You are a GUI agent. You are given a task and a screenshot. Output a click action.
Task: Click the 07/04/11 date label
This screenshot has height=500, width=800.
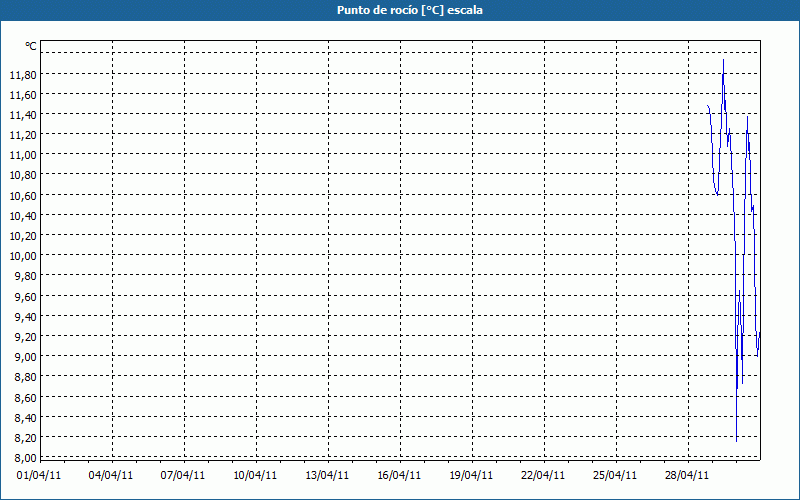coord(183,476)
